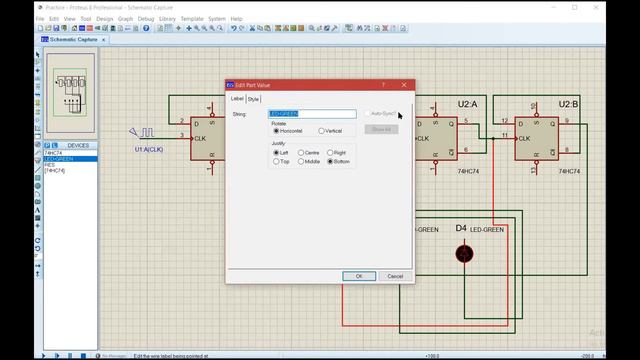
Task: Choose Bottom justify radio button
Action: click(330, 162)
